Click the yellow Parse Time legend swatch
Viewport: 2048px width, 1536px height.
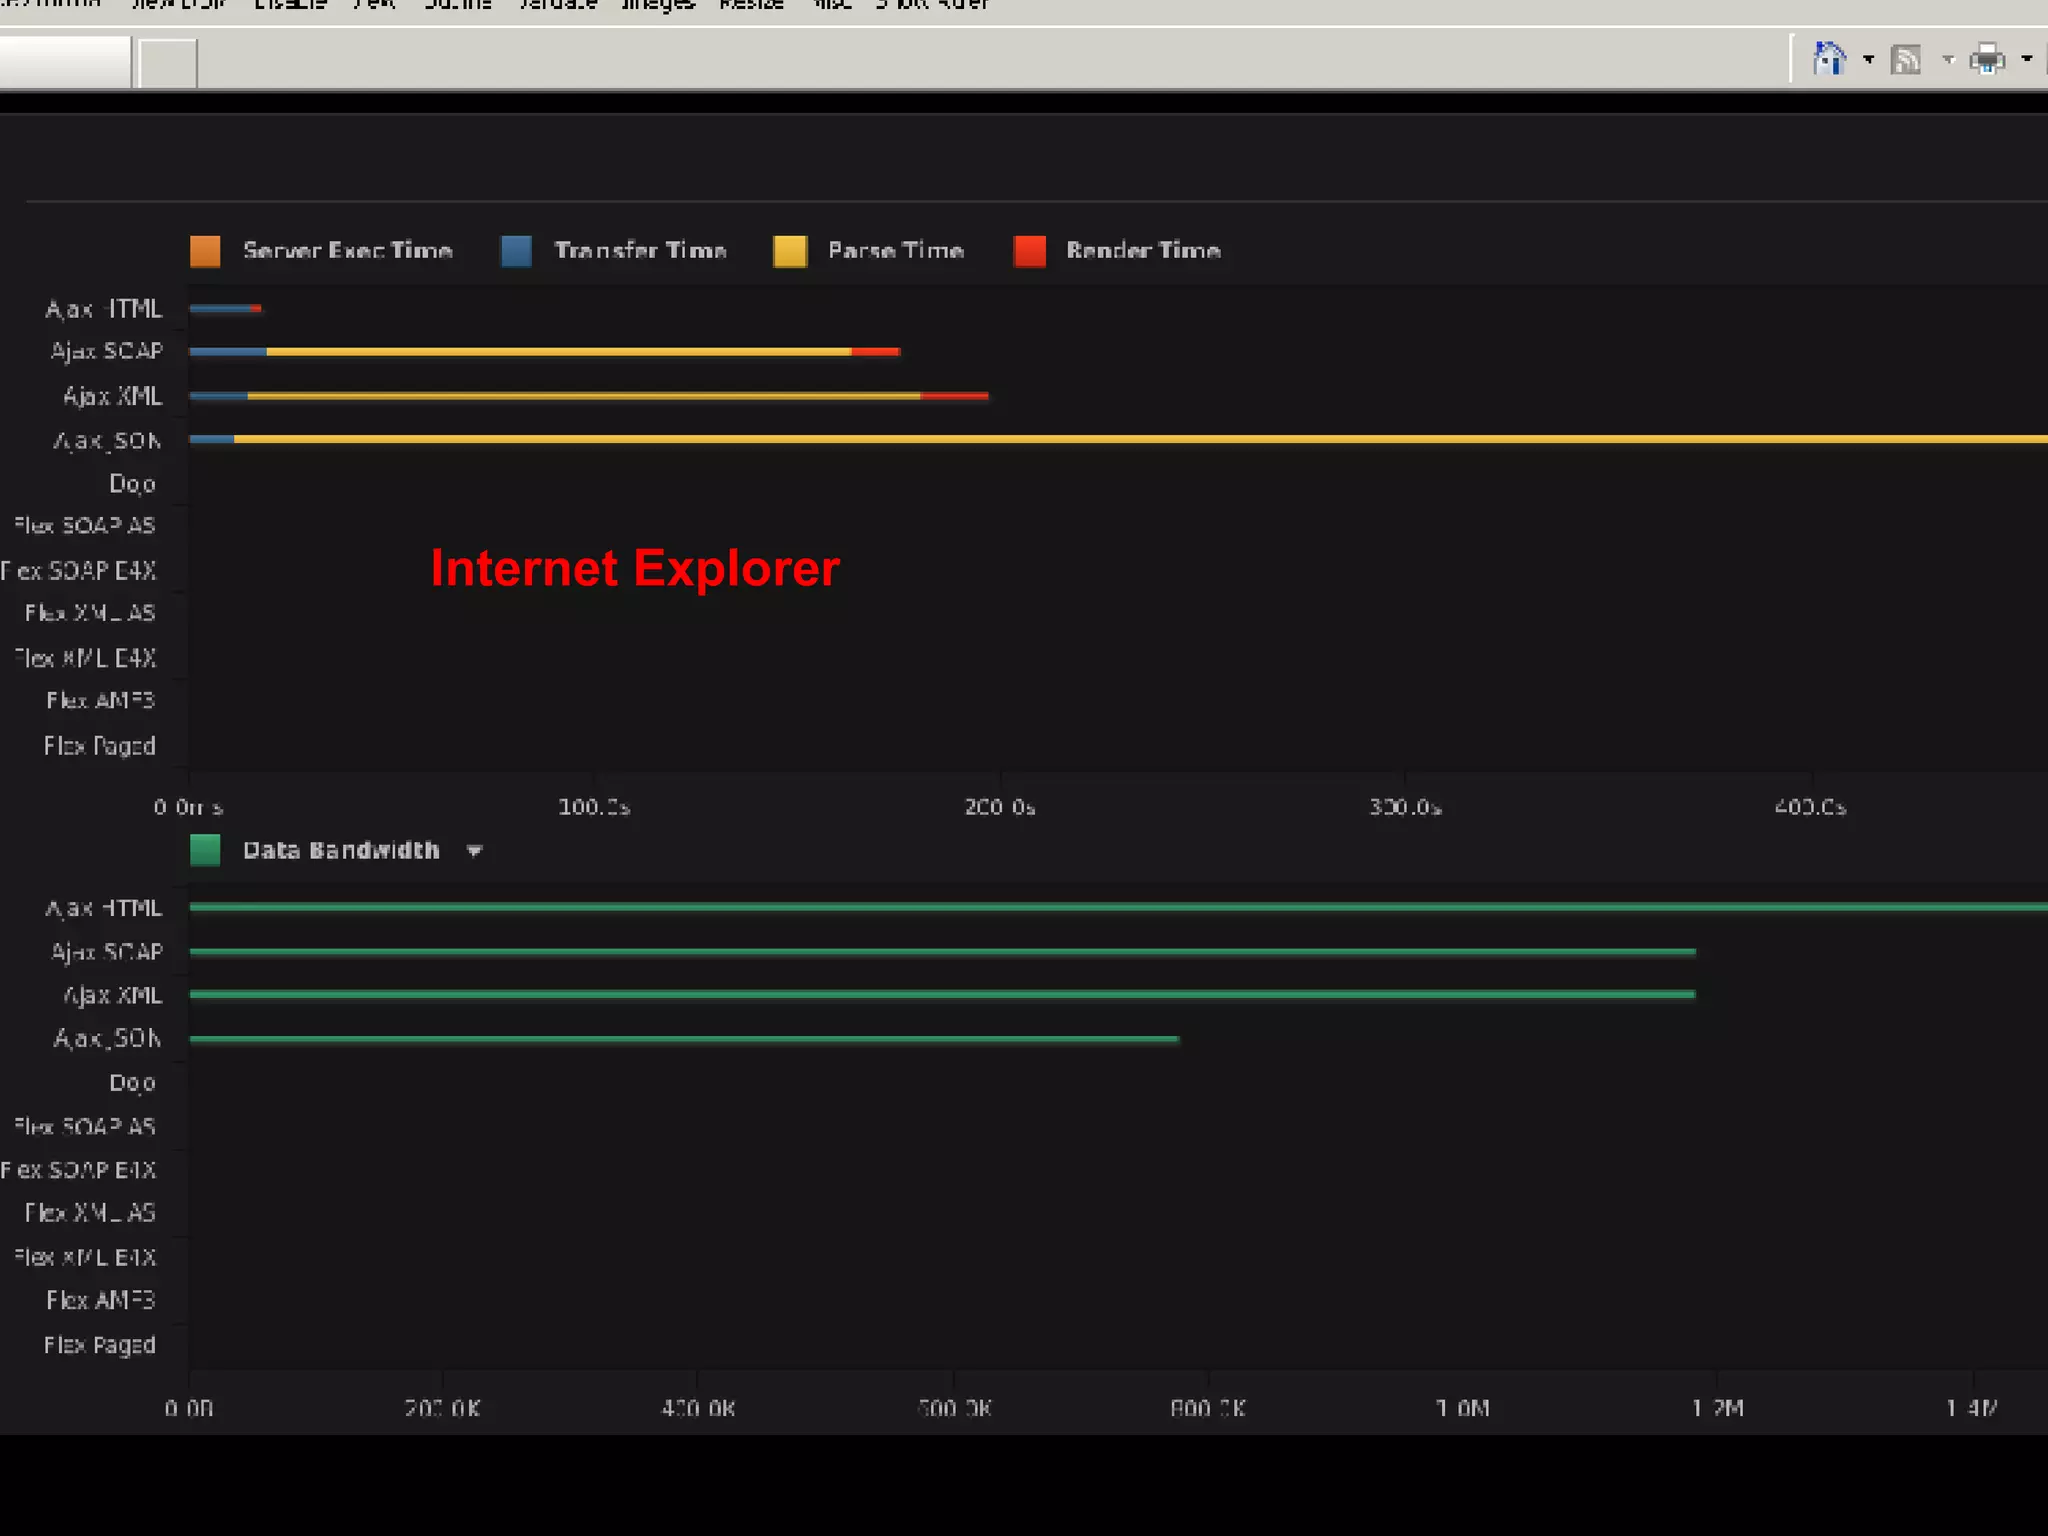coord(790,251)
